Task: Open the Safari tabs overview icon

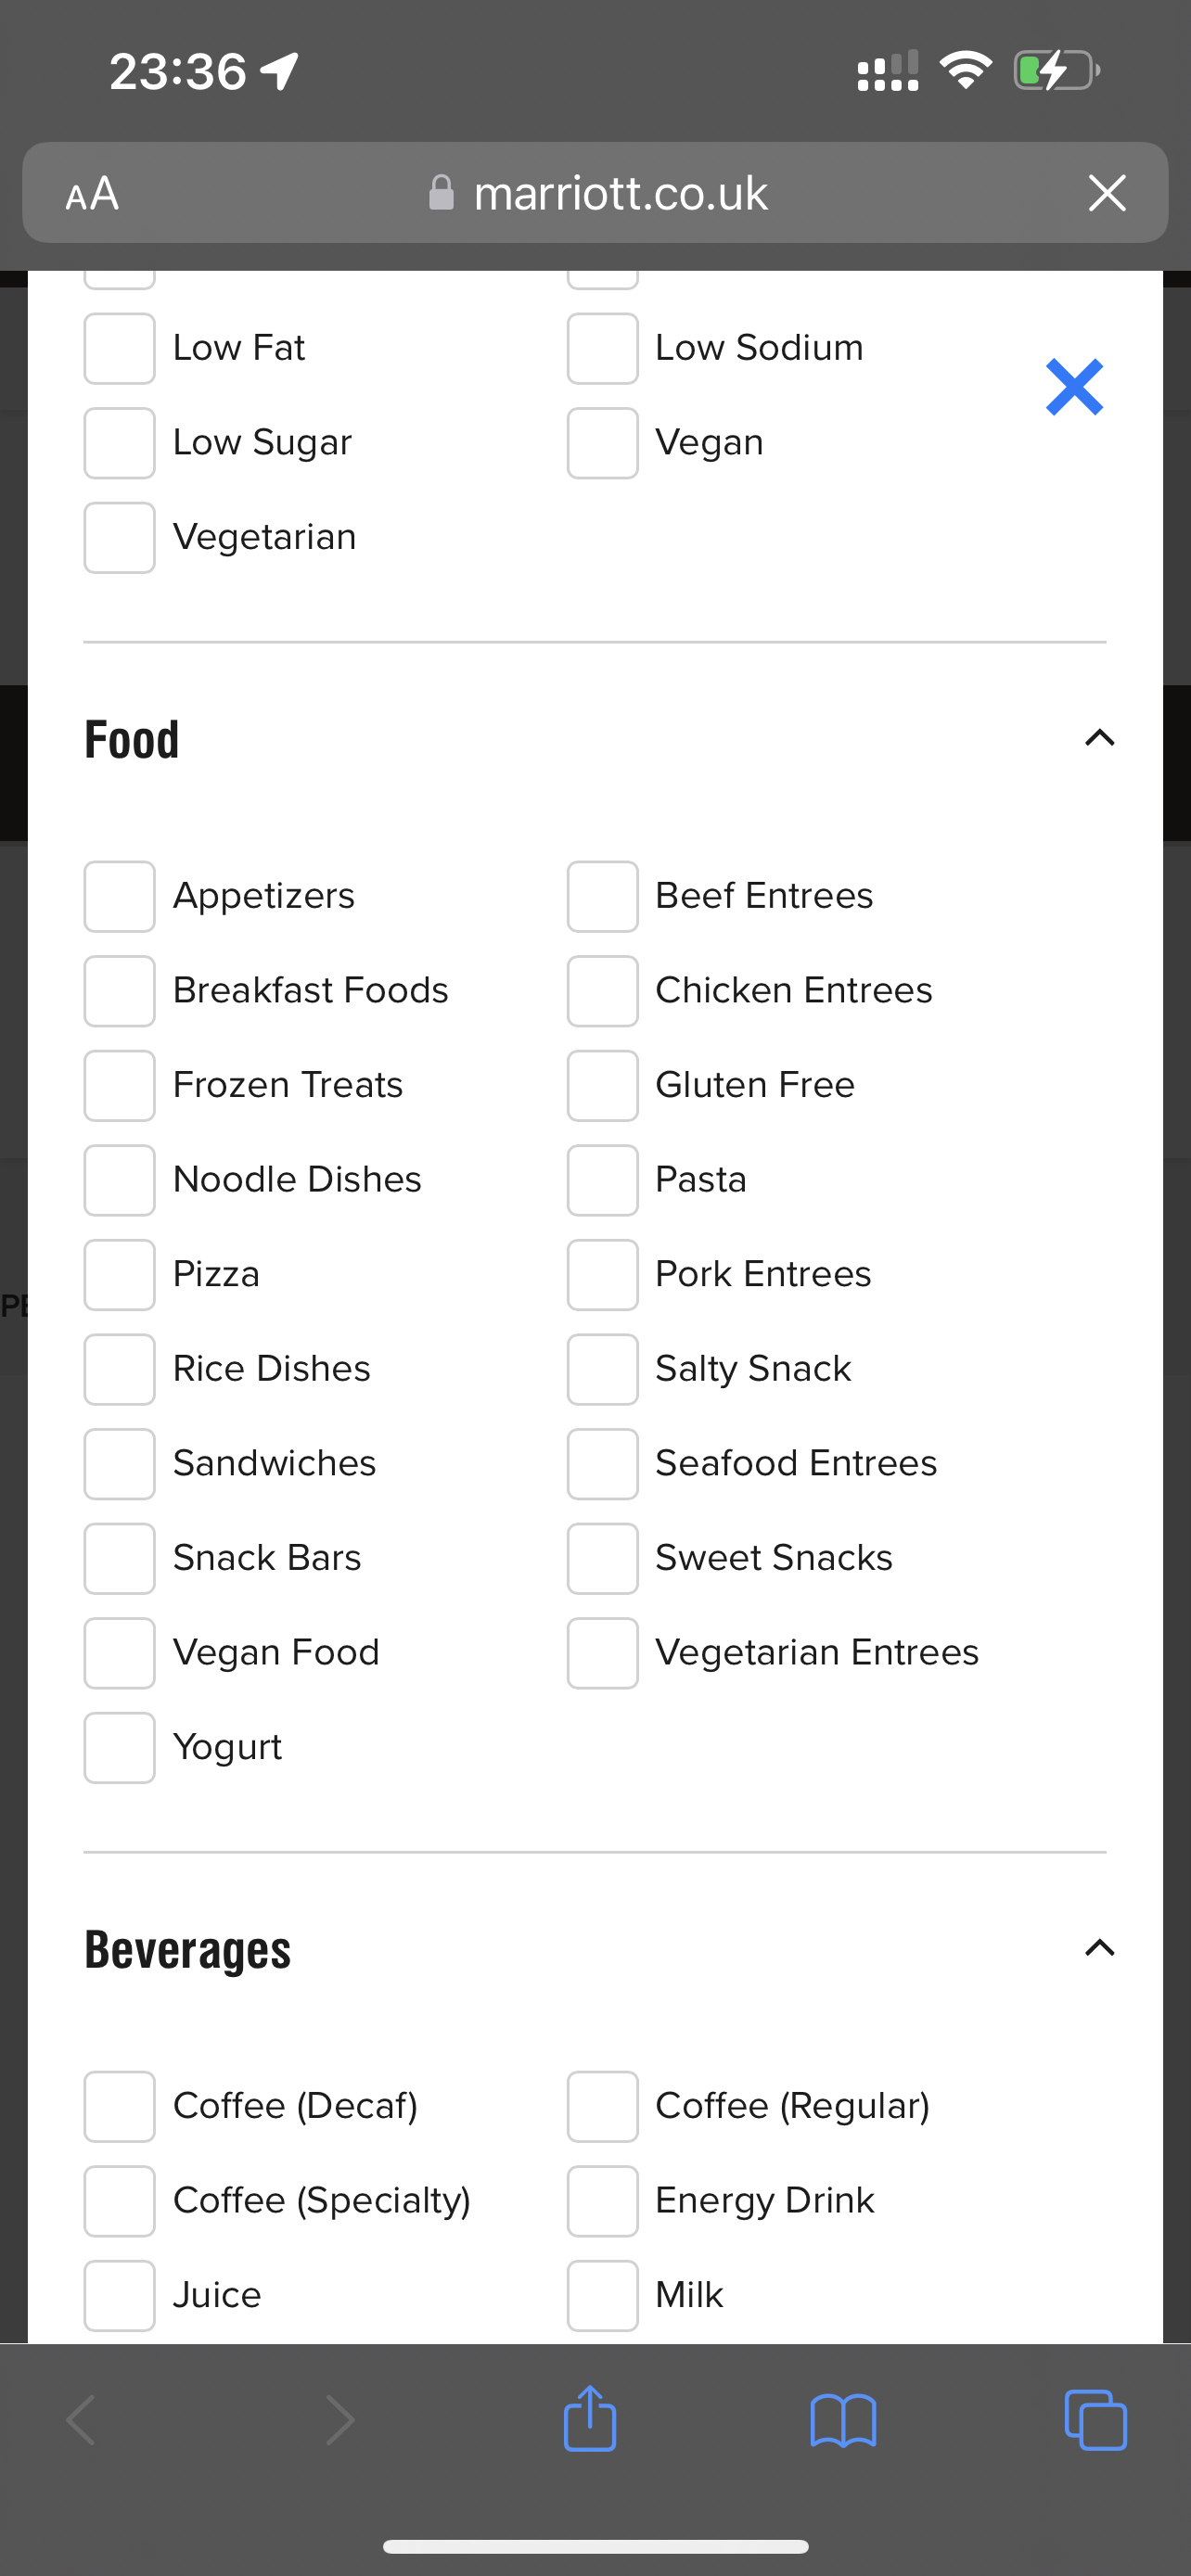Action: point(1095,2420)
